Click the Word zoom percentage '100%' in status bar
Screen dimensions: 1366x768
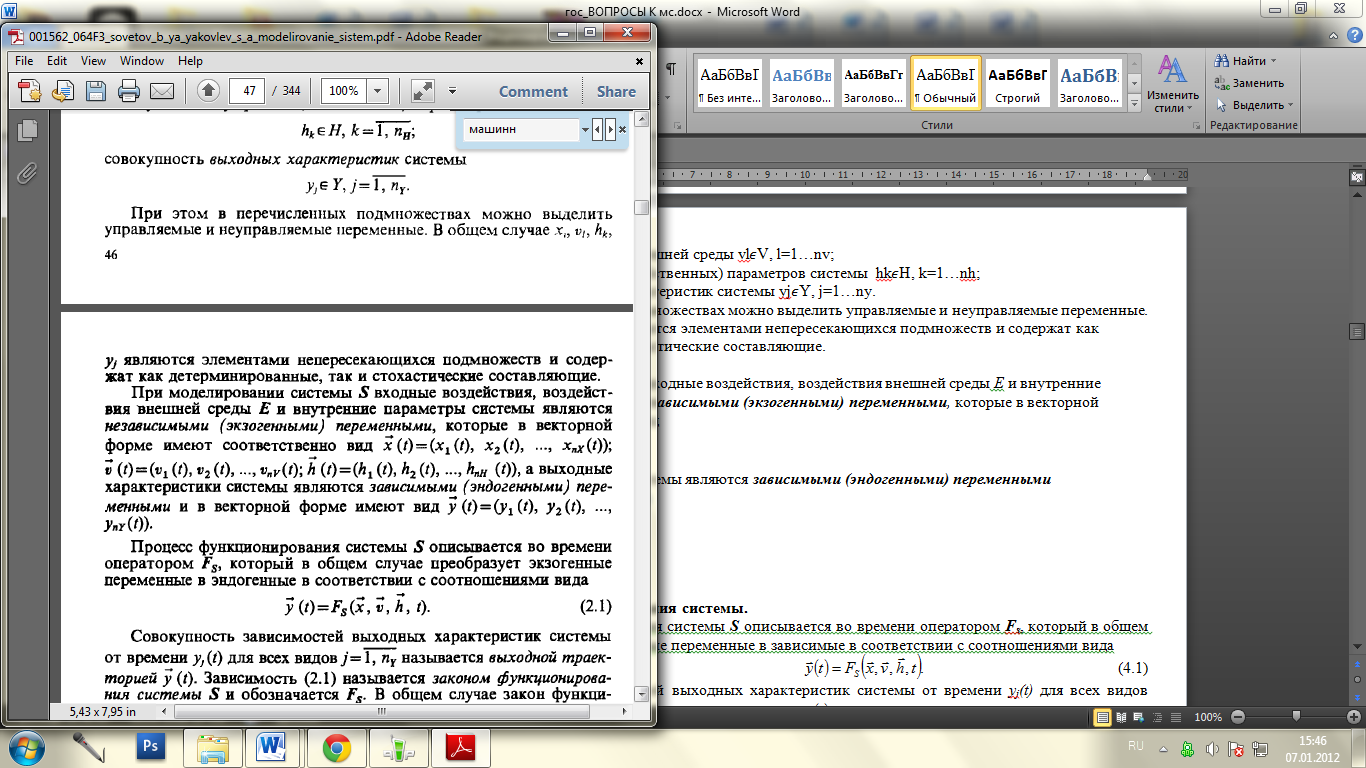pos(1208,717)
